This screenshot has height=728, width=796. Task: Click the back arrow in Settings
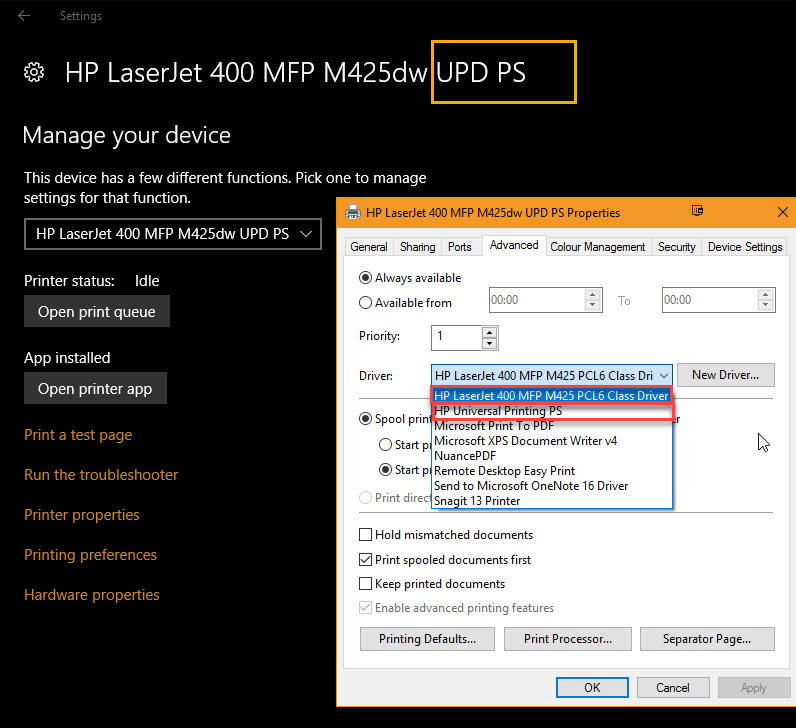pos(24,16)
